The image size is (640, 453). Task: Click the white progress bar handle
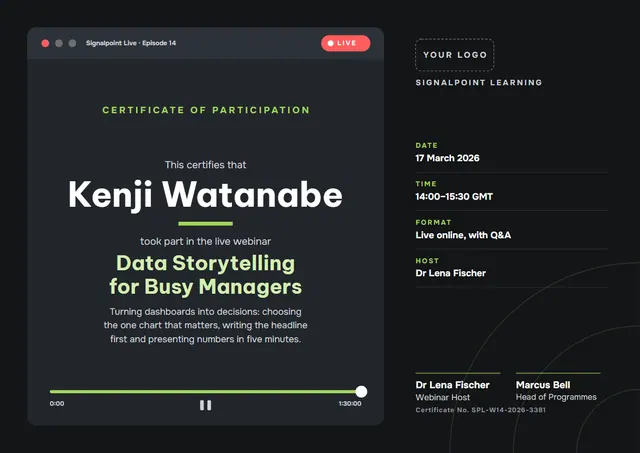point(361,391)
